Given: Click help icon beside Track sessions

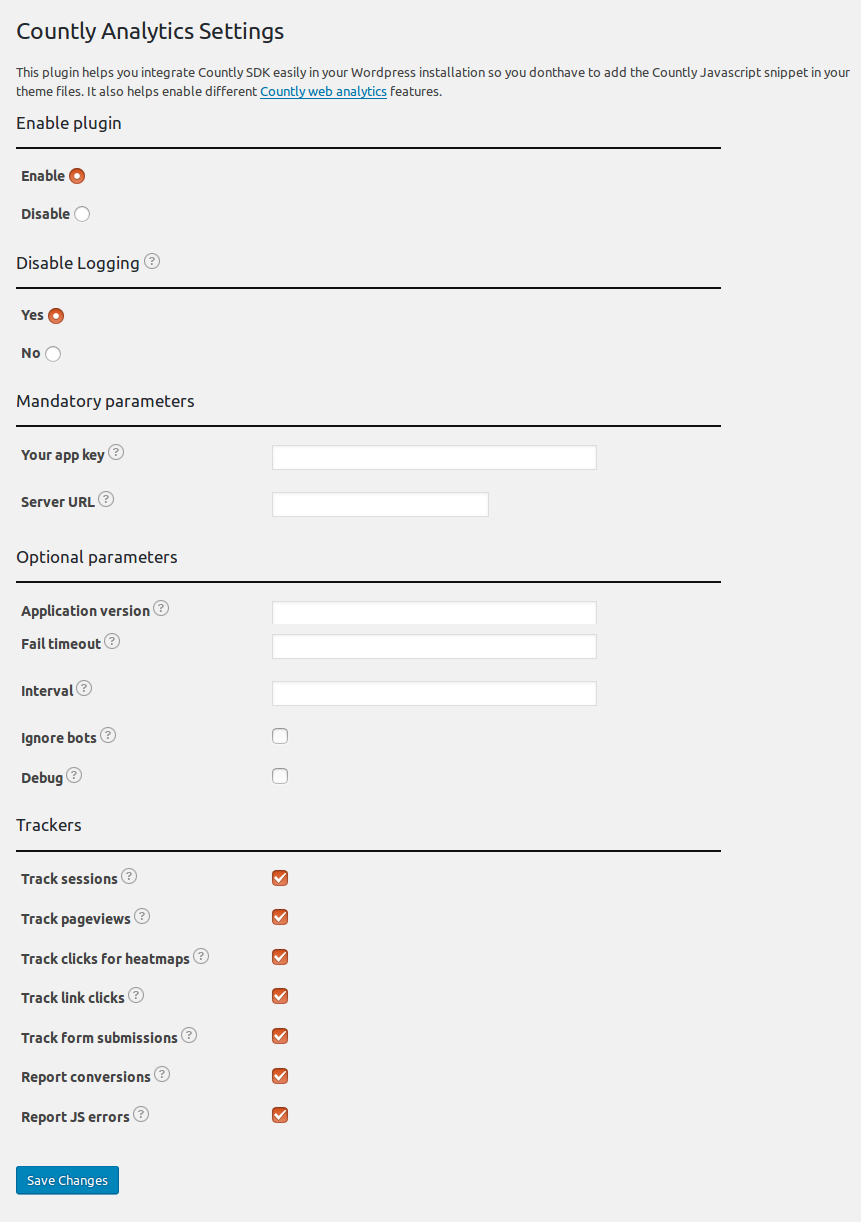Looking at the screenshot, I should click(129, 876).
